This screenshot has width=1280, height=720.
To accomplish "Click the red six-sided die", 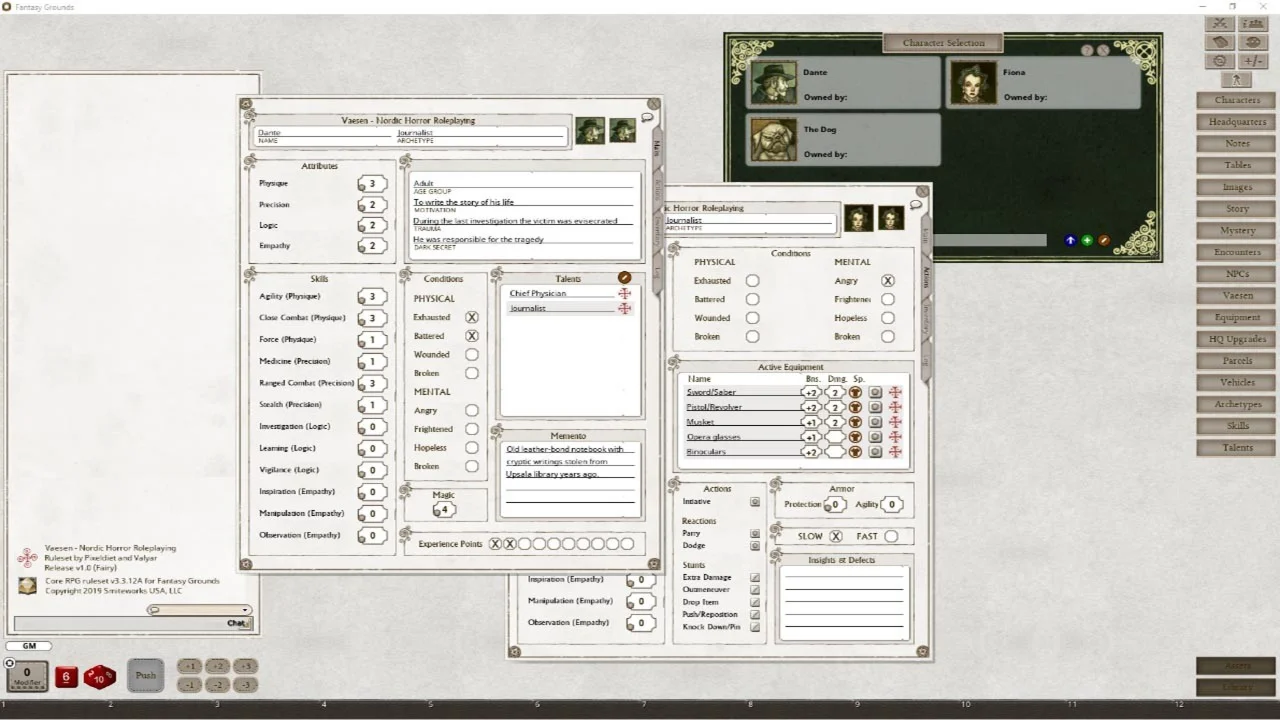I will coord(66,677).
